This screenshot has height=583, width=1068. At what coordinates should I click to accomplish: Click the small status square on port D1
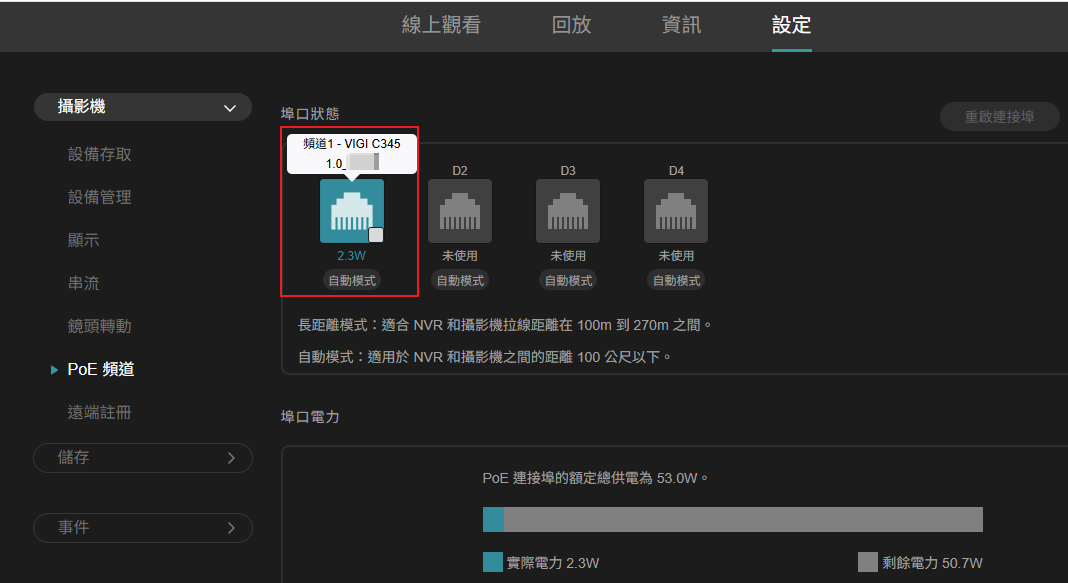[376, 235]
